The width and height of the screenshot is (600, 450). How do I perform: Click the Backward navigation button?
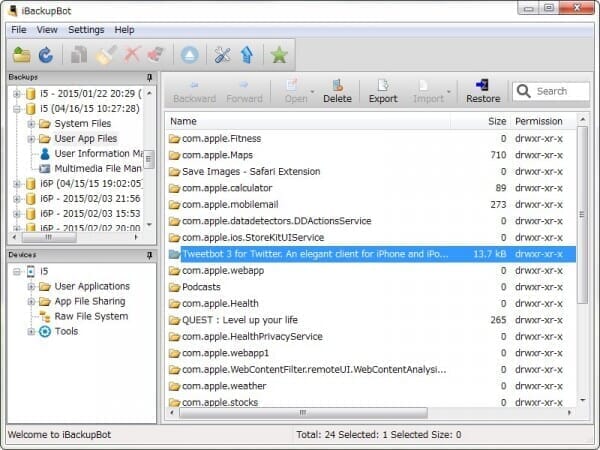[194, 92]
